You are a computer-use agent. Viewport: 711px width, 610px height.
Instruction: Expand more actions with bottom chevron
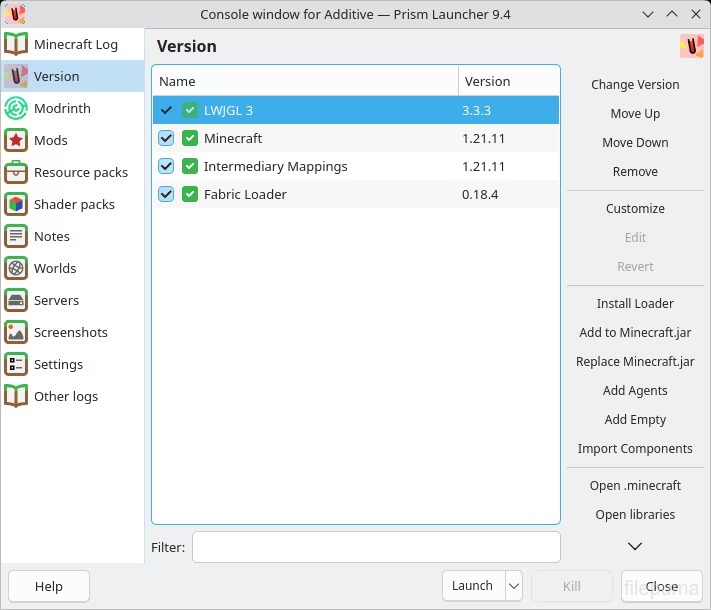tap(635, 546)
